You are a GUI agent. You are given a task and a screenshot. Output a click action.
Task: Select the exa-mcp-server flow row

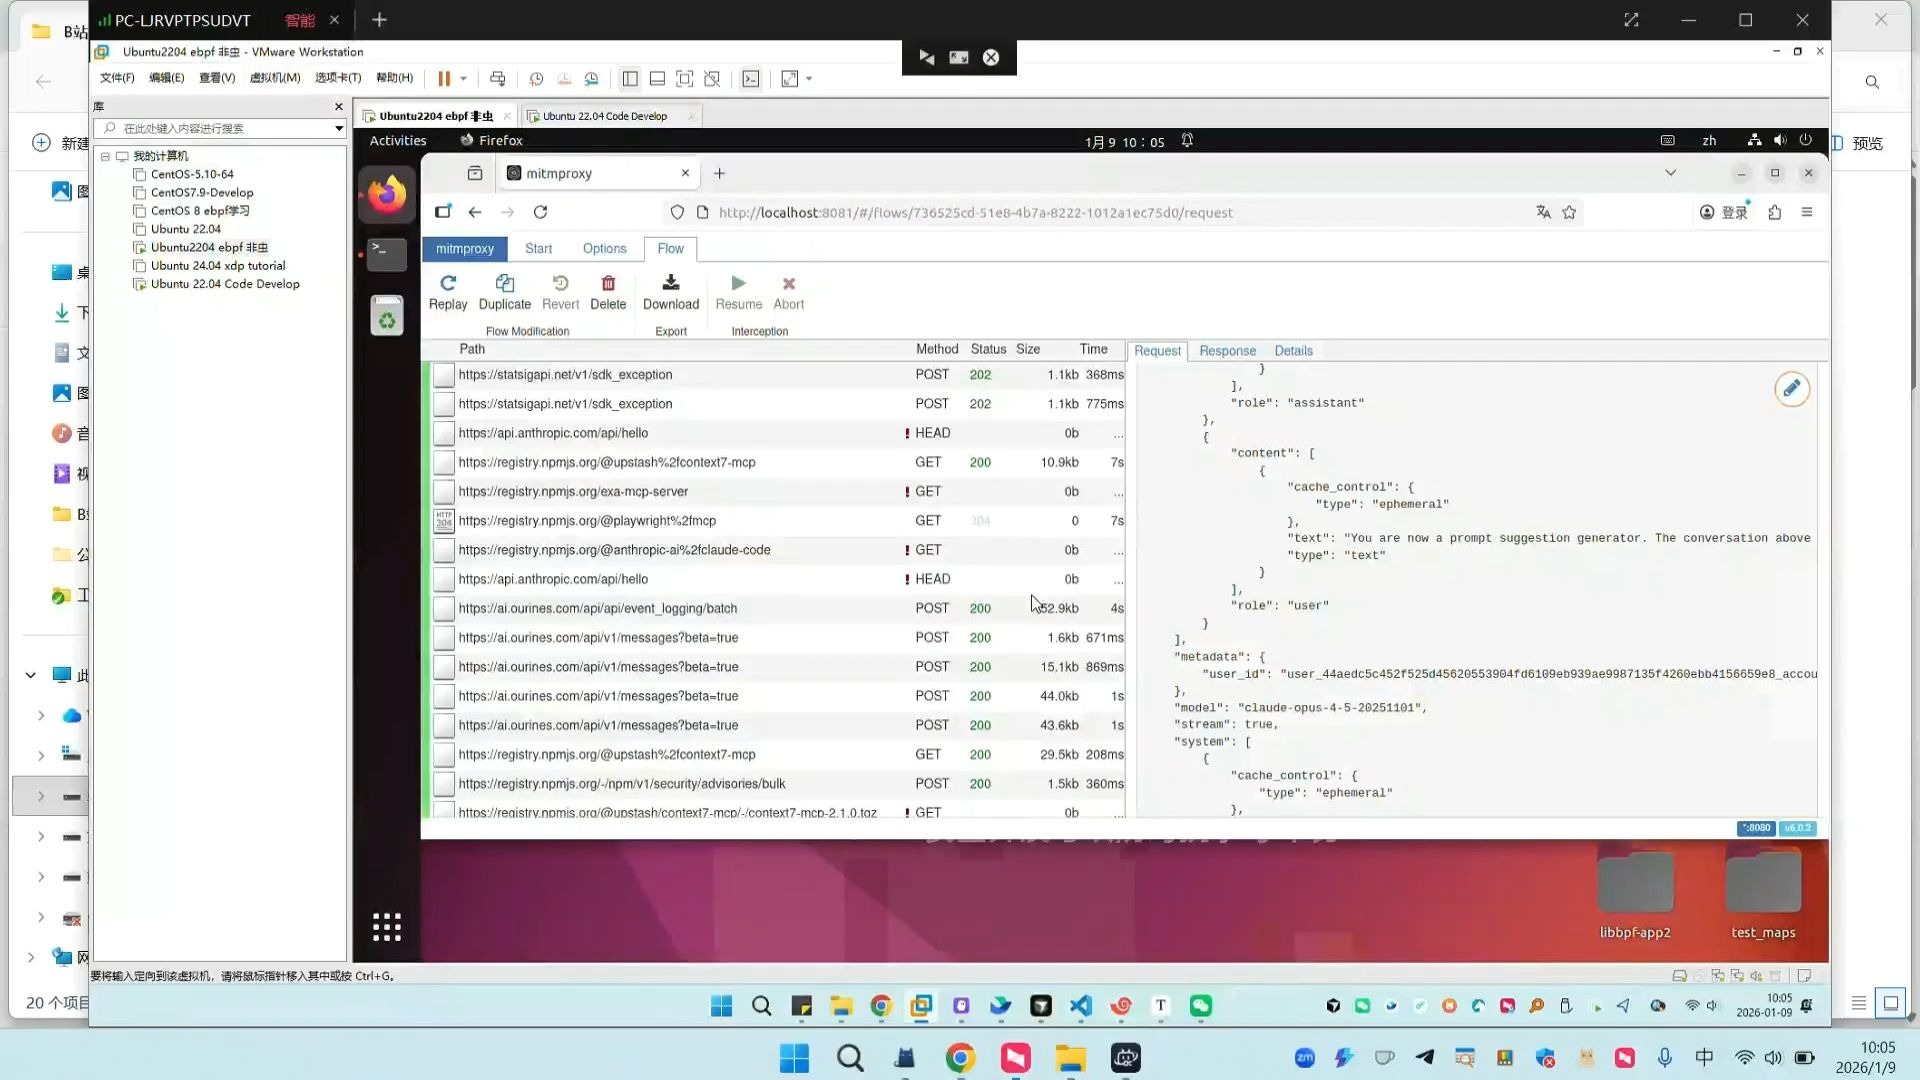tap(573, 492)
